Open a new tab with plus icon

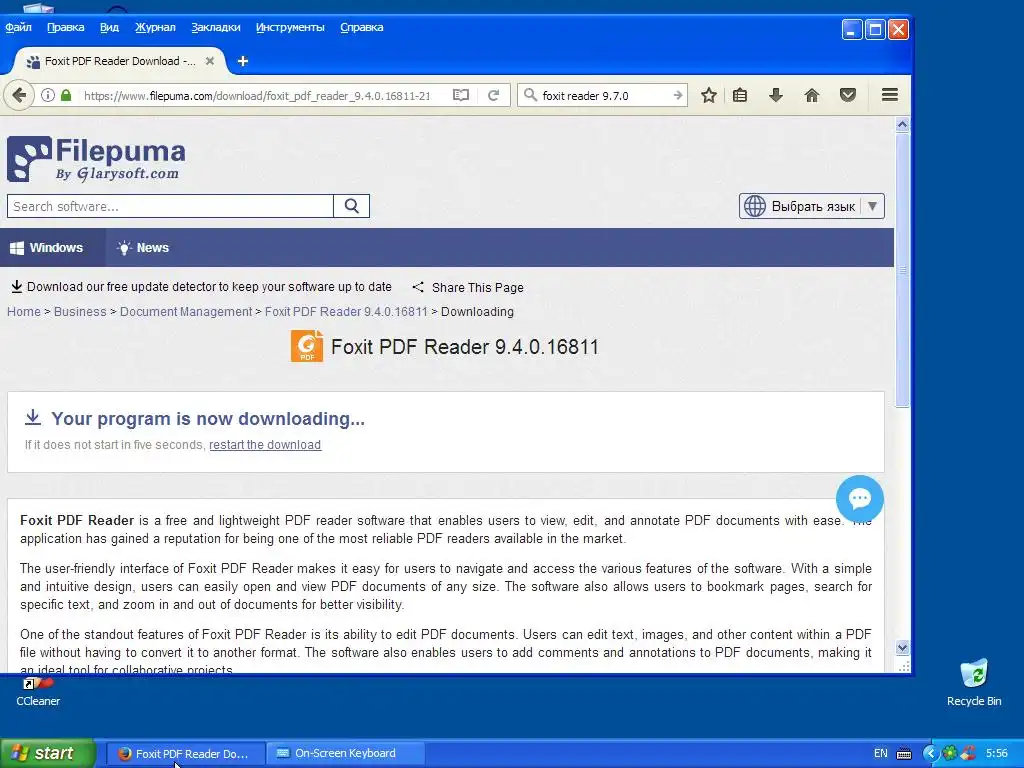pos(242,61)
